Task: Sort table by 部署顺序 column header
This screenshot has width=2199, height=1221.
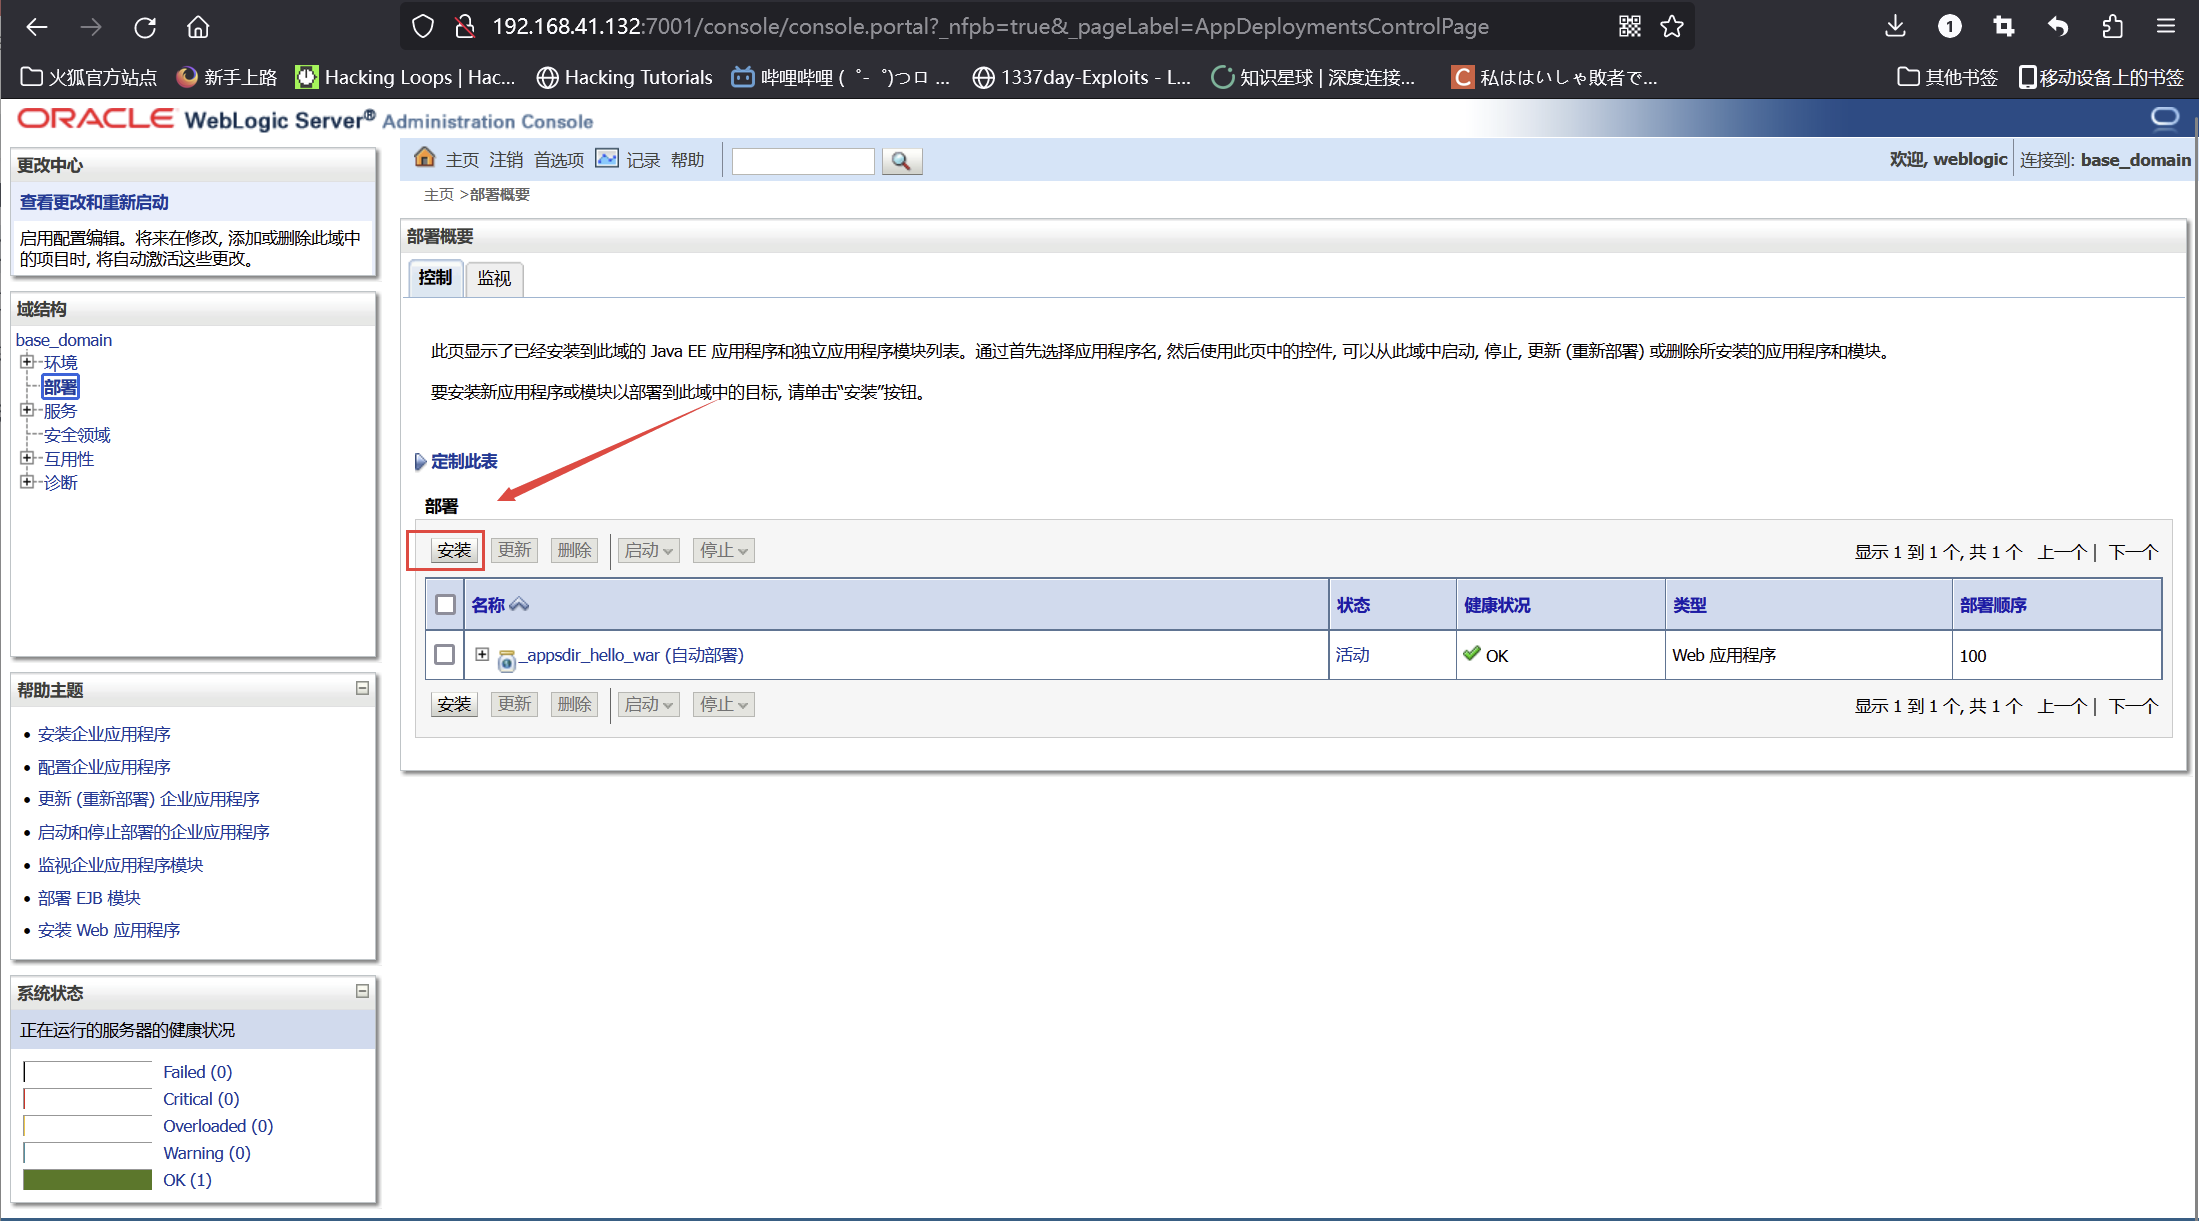Action: point(1993,605)
